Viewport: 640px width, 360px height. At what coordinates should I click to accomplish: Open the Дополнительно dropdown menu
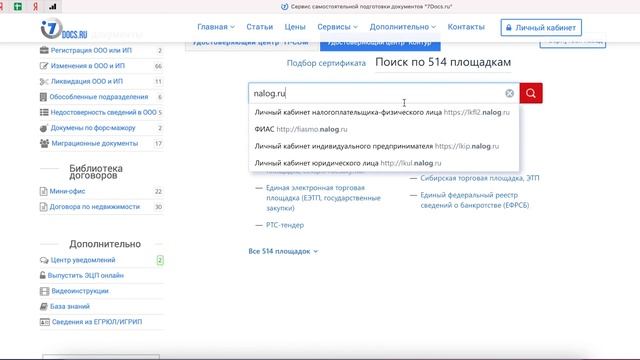402,27
